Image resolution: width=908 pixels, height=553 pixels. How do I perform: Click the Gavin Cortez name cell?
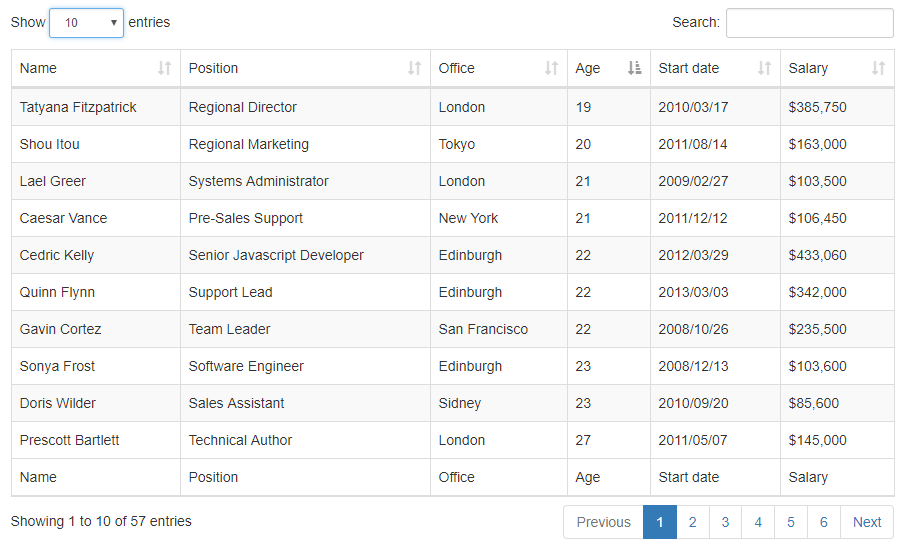tap(96, 329)
